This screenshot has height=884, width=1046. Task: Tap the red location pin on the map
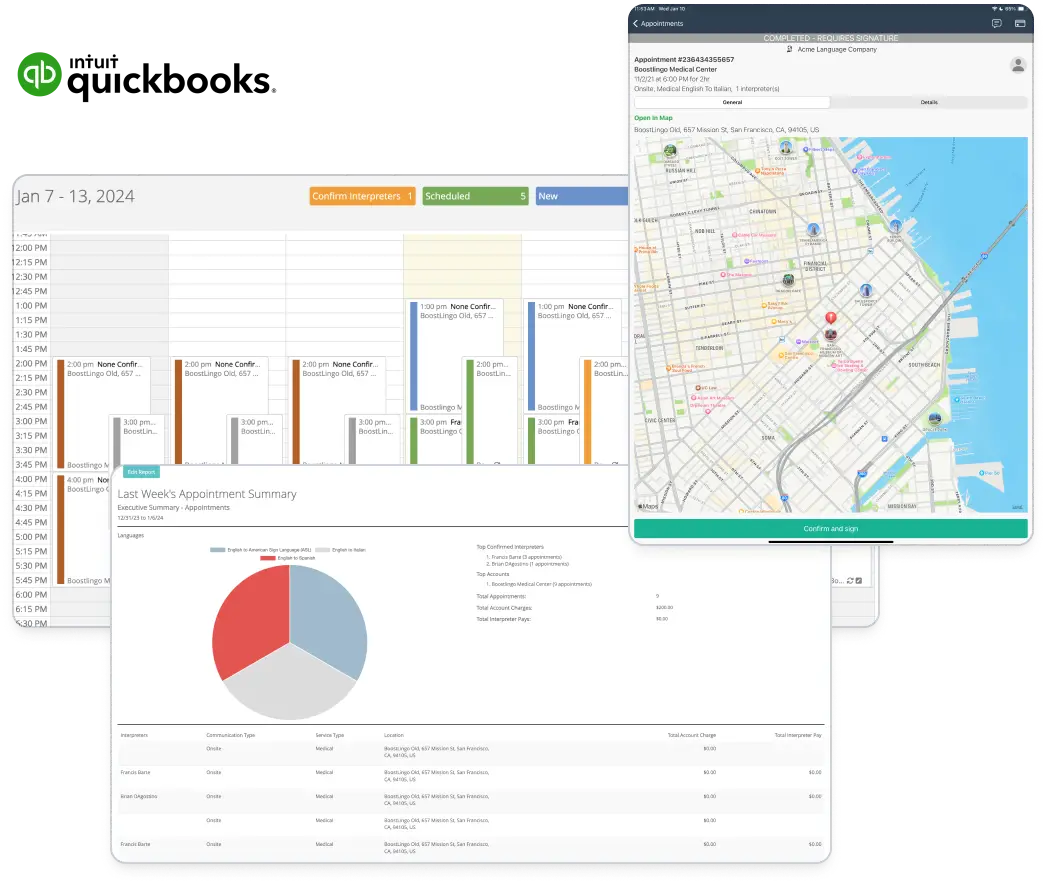[831, 318]
